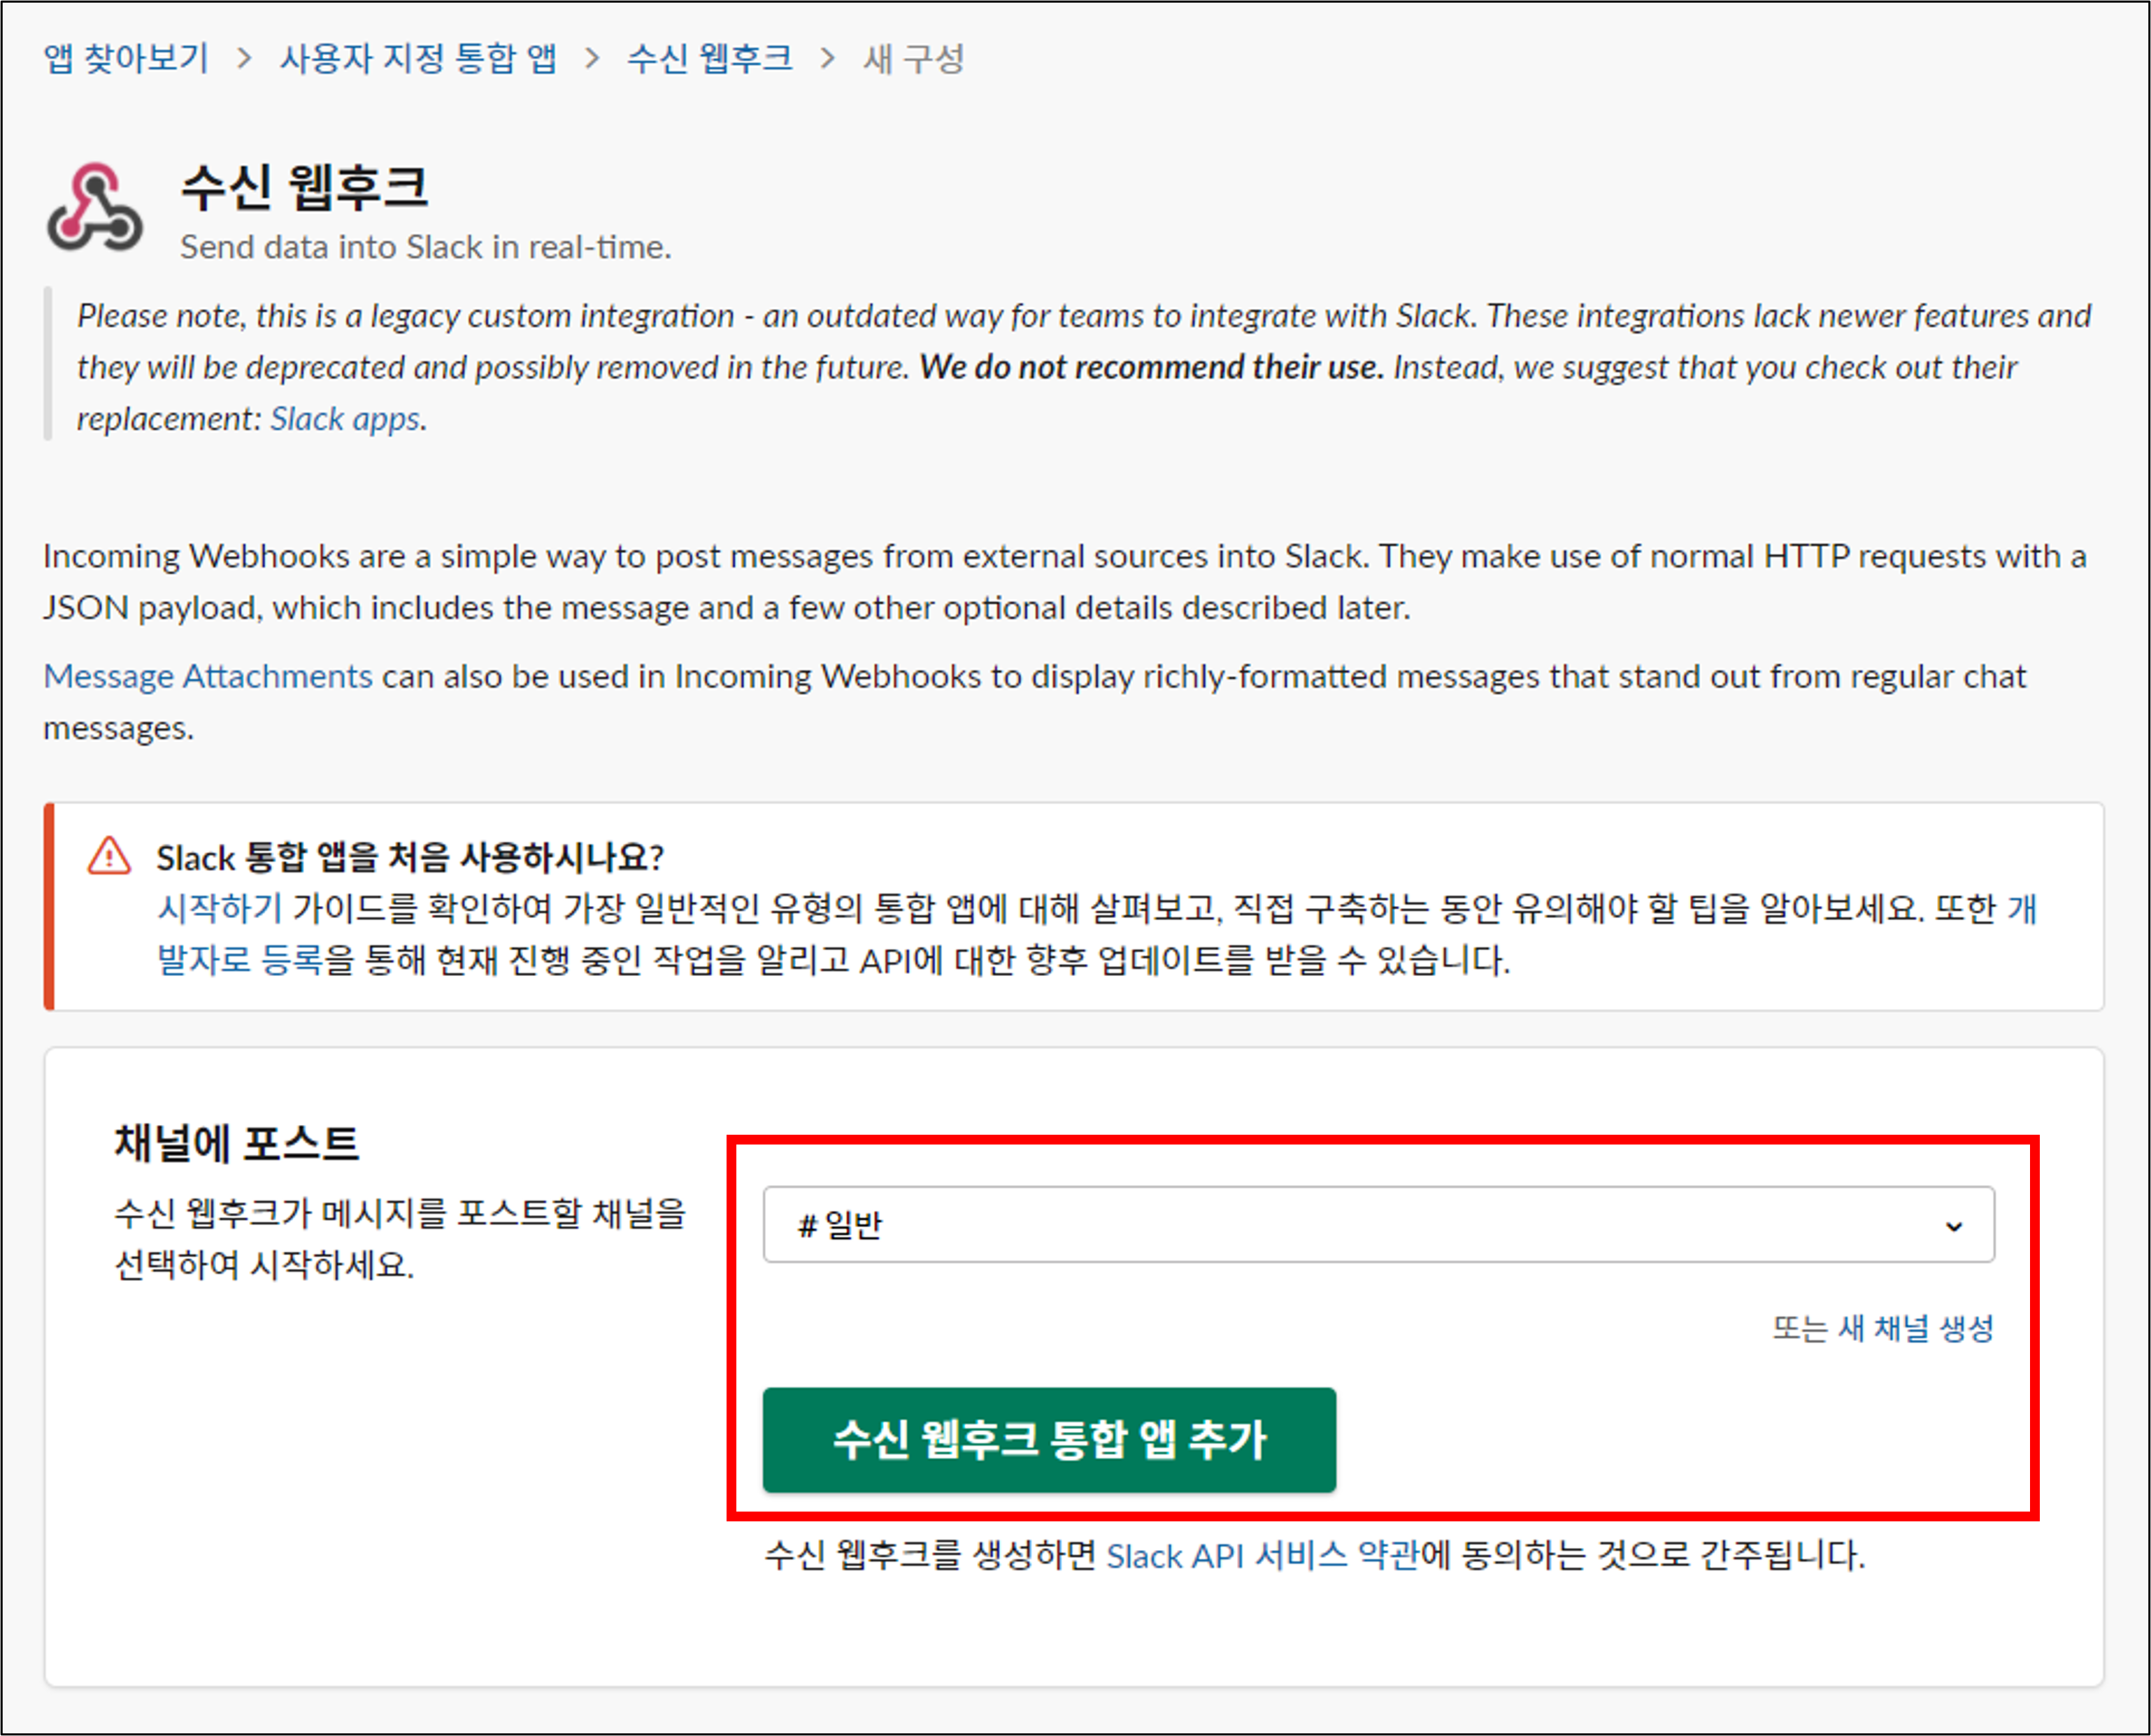This screenshot has width=2151, height=1736.
Task: Open the Slack apps link
Action: click(x=345, y=419)
